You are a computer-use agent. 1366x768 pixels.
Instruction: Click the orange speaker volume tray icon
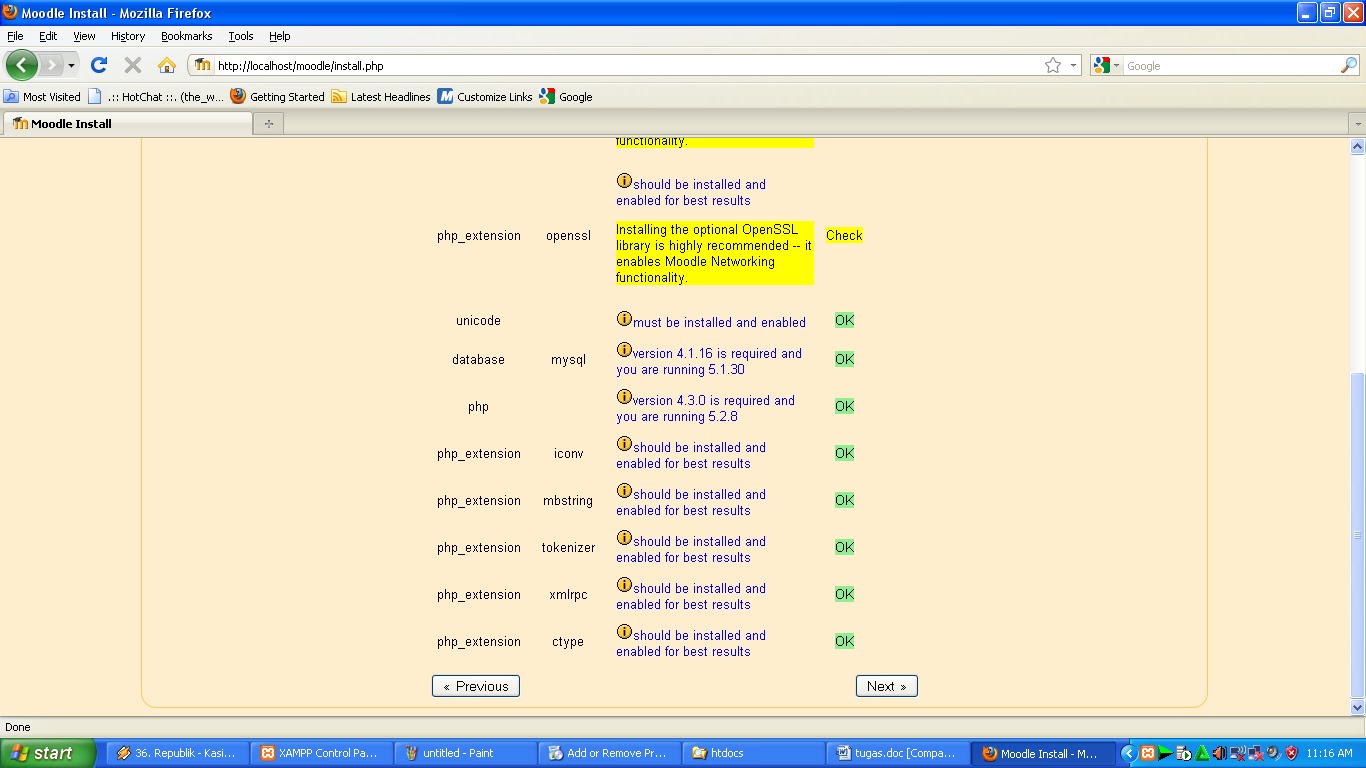[1220, 753]
